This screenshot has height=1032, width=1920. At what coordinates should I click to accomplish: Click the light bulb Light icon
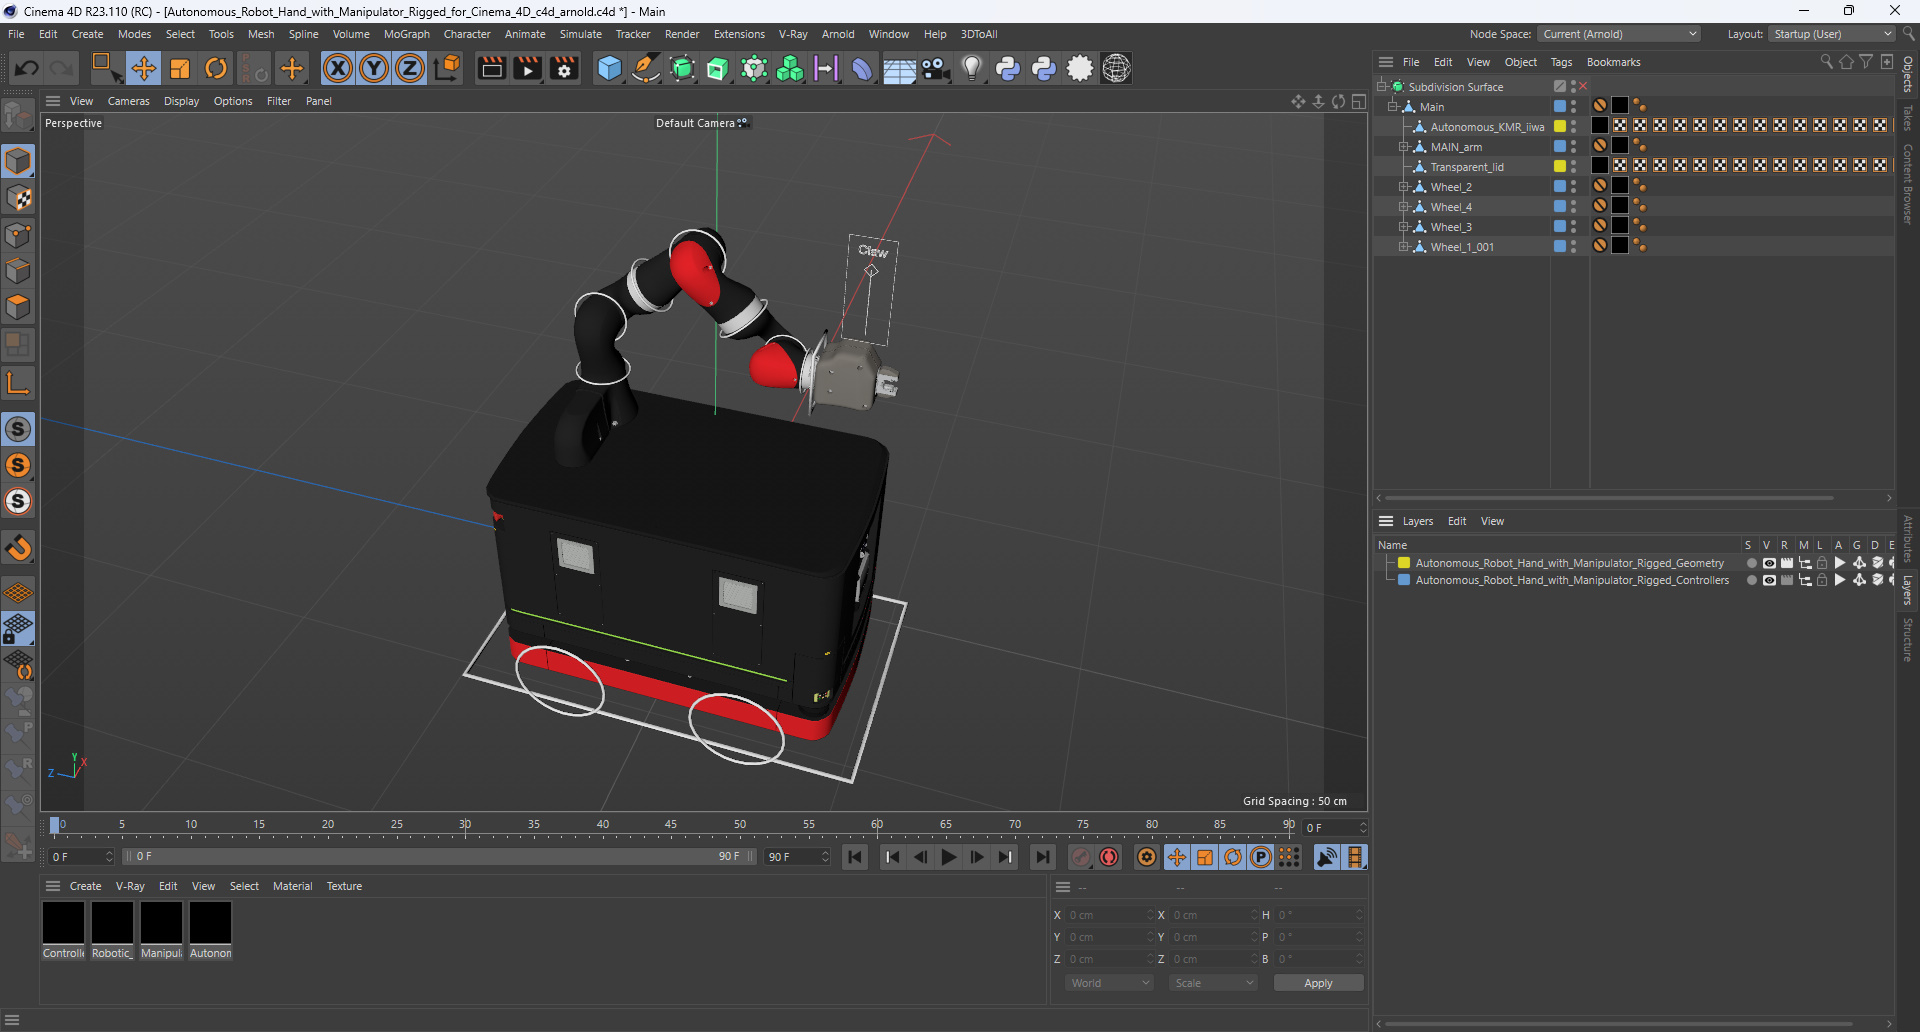(971, 68)
